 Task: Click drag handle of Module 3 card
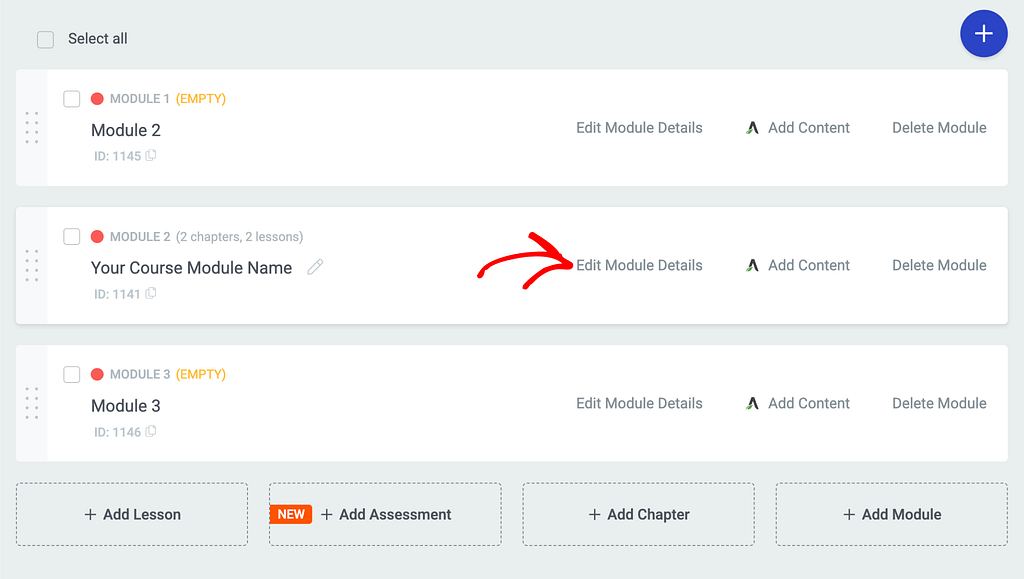31,404
